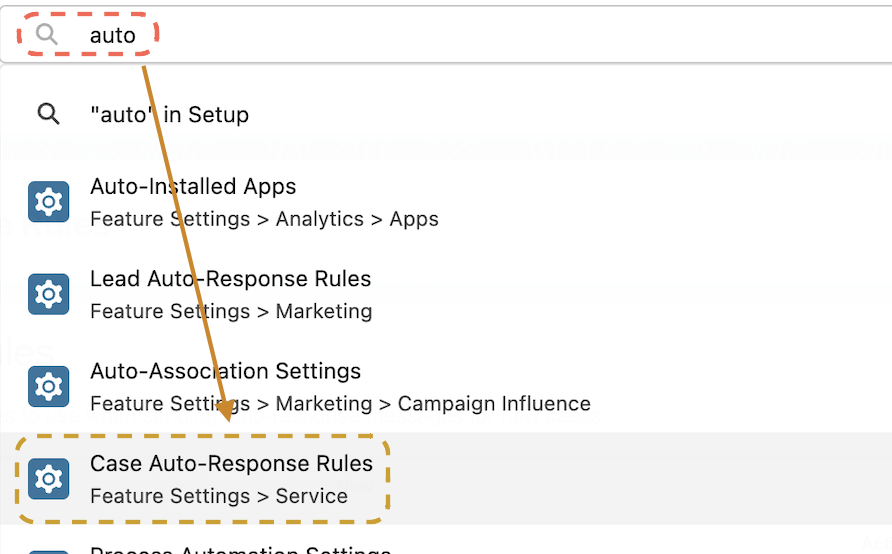Select the partially visible Process Automation Settings
Viewport: 892px width, 554px height.
coord(240,549)
